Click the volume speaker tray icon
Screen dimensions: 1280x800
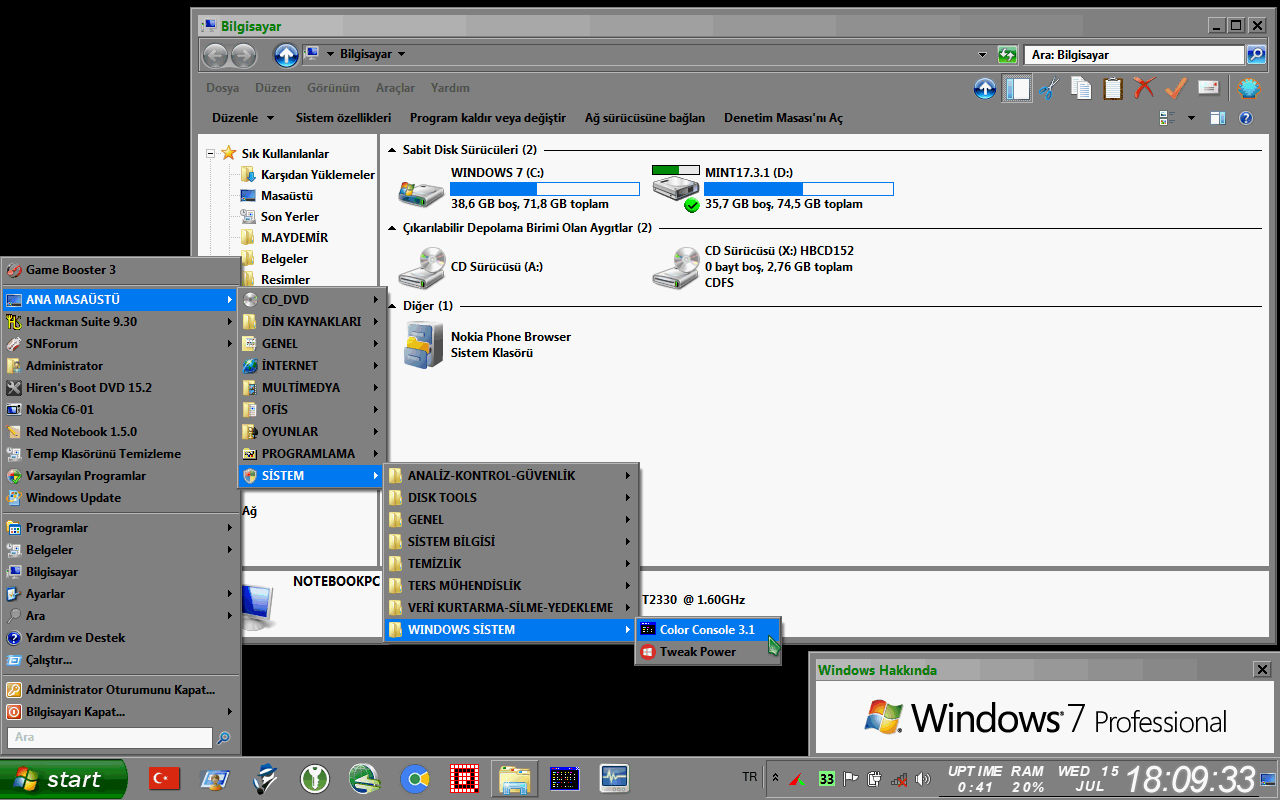[922, 779]
